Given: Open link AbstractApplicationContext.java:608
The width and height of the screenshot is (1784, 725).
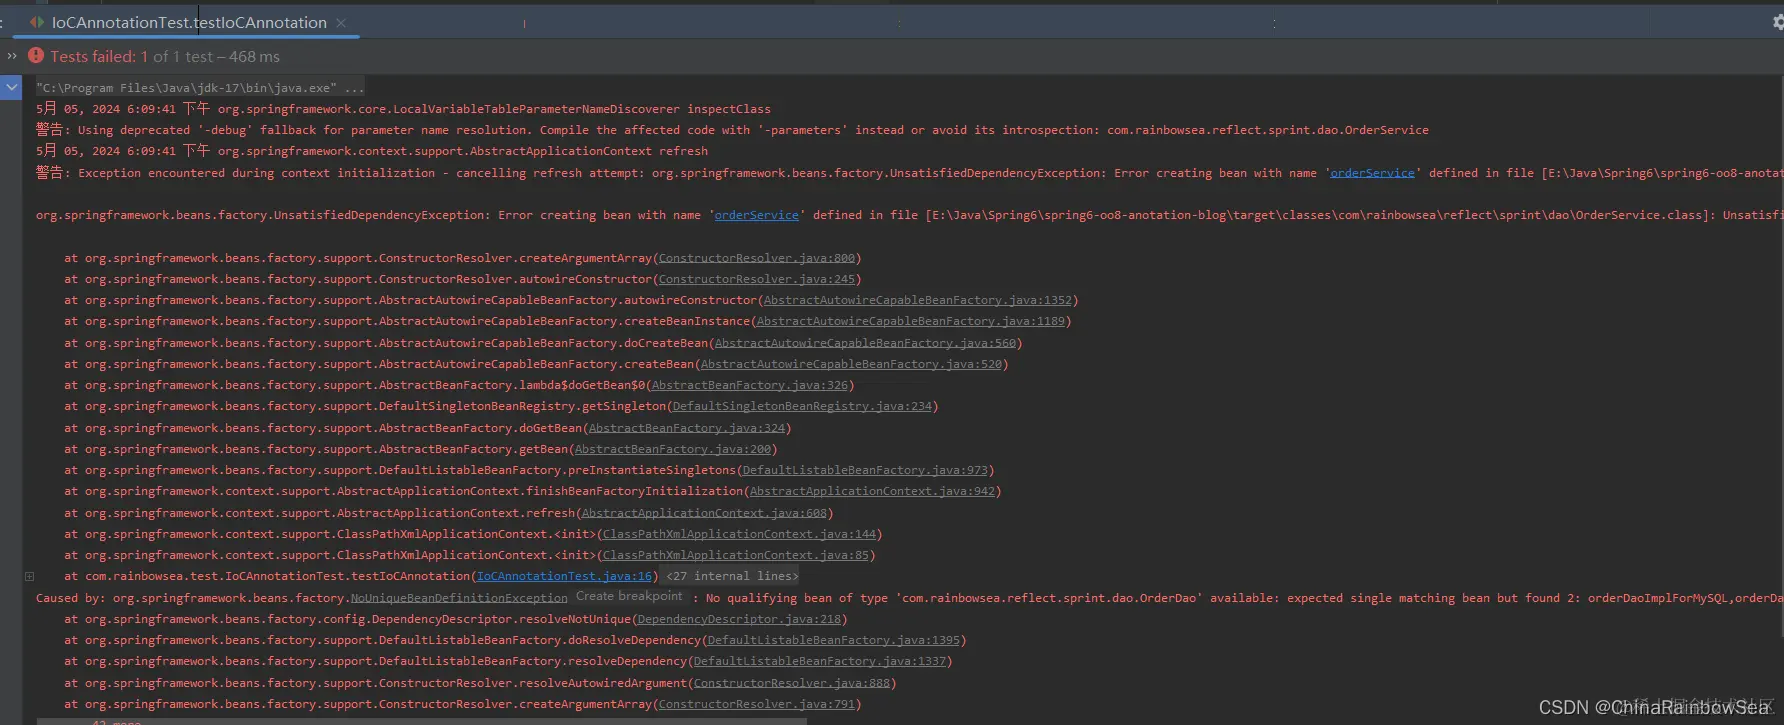Looking at the screenshot, I should (704, 513).
